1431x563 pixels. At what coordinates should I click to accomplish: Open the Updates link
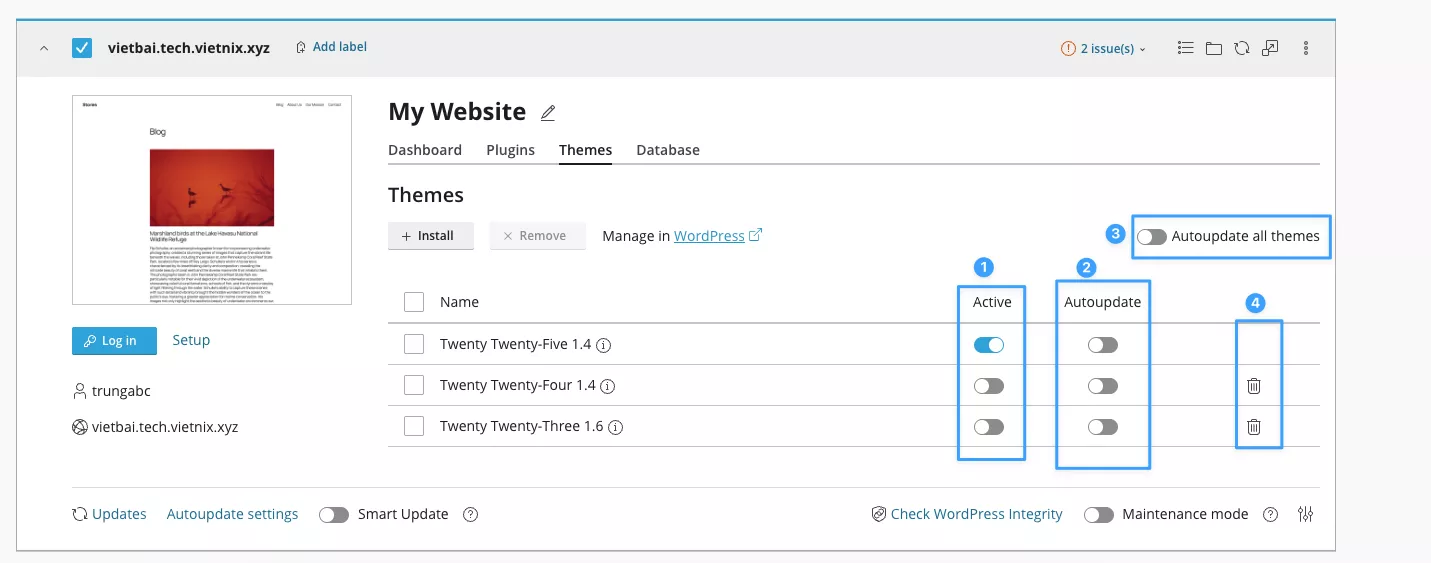119,514
